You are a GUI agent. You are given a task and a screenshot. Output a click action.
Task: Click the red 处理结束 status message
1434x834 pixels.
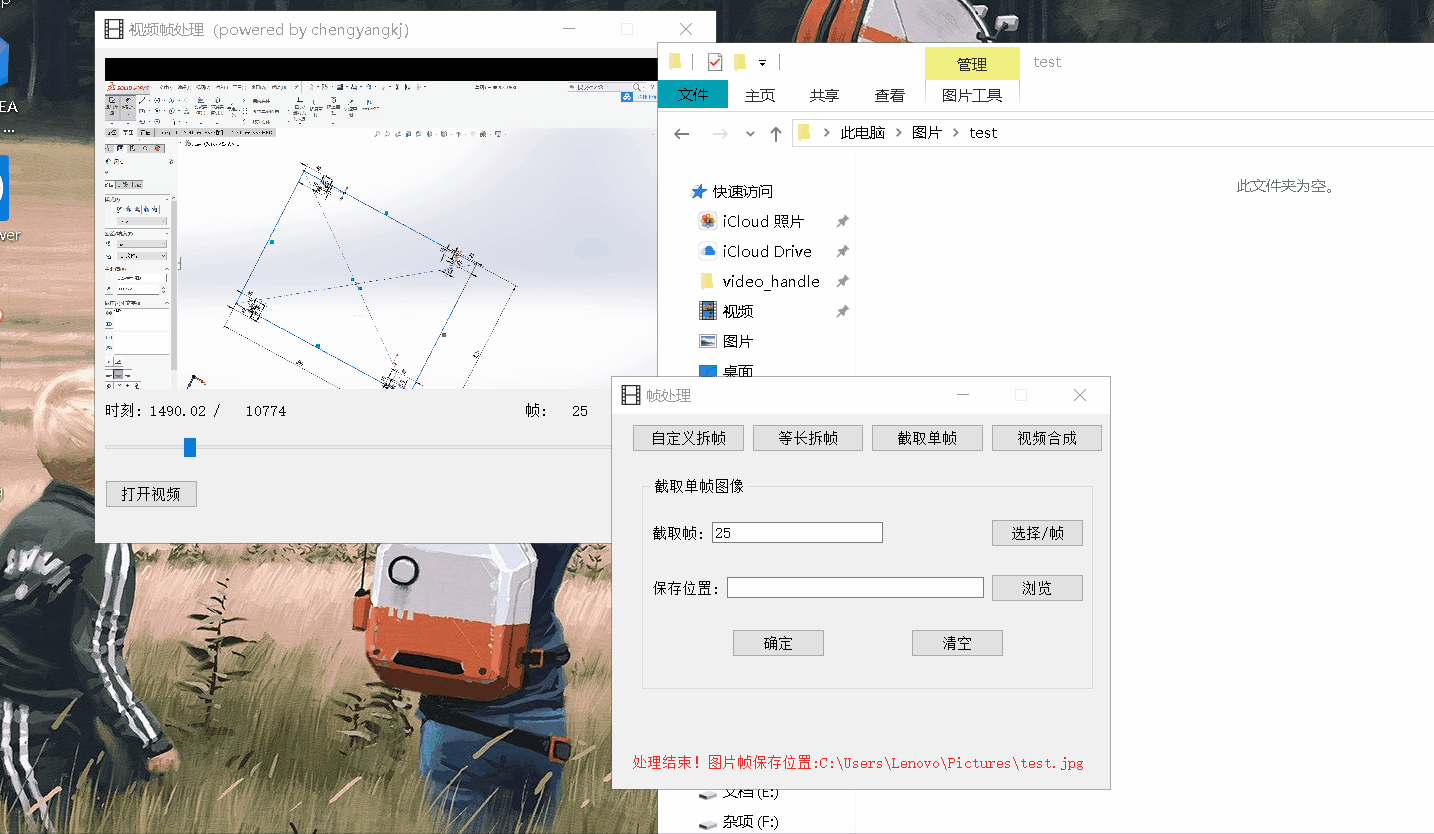pyautogui.click(x=858, y=763)
